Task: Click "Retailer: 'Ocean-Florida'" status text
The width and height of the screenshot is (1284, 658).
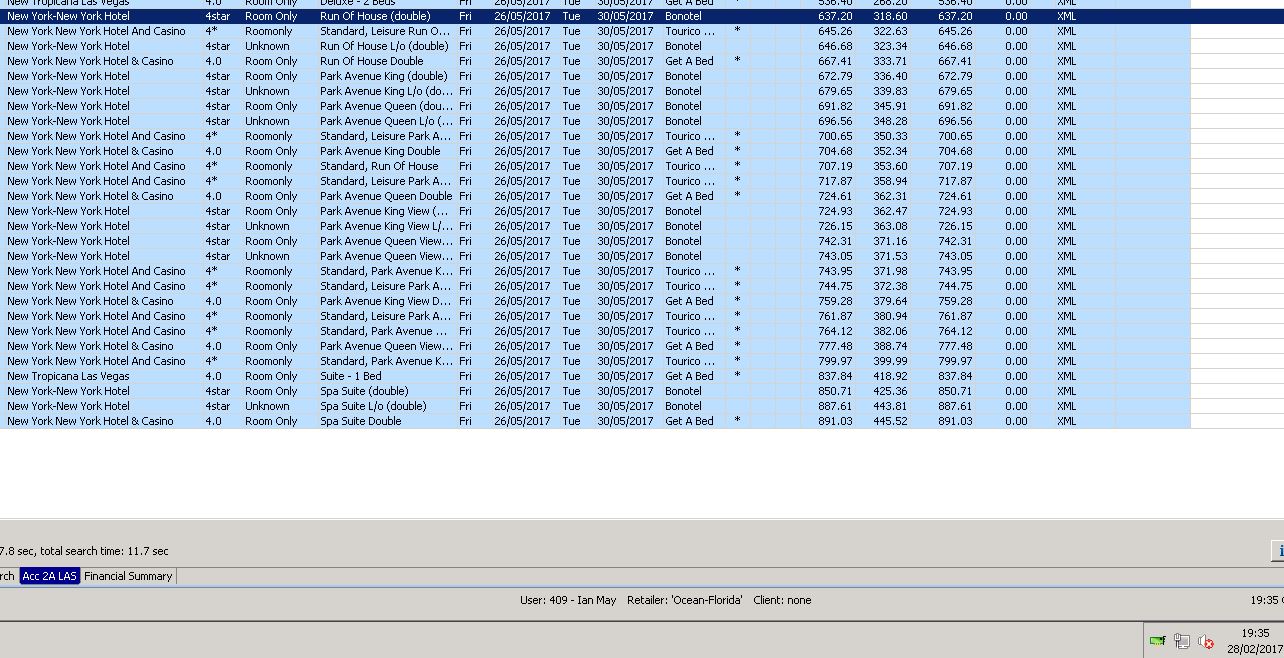Action: point(685,600)
